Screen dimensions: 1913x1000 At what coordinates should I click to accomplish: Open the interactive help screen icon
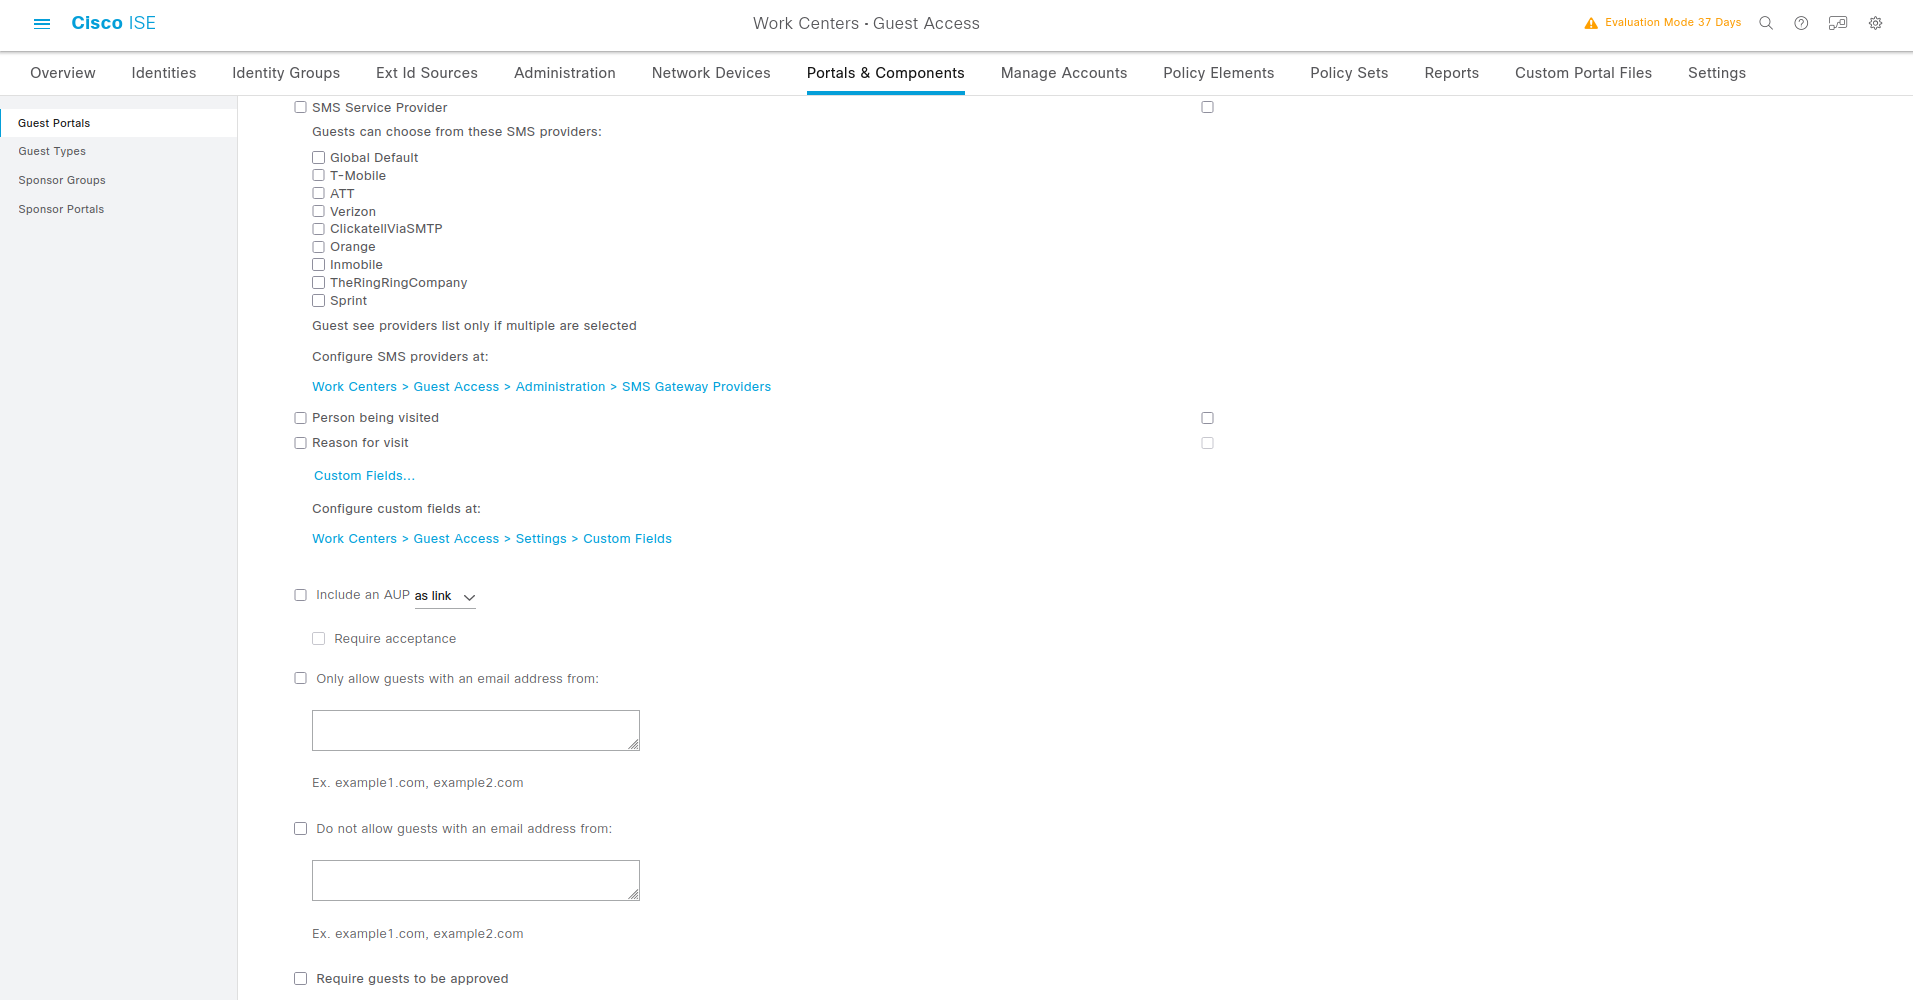click(1838, 23)
